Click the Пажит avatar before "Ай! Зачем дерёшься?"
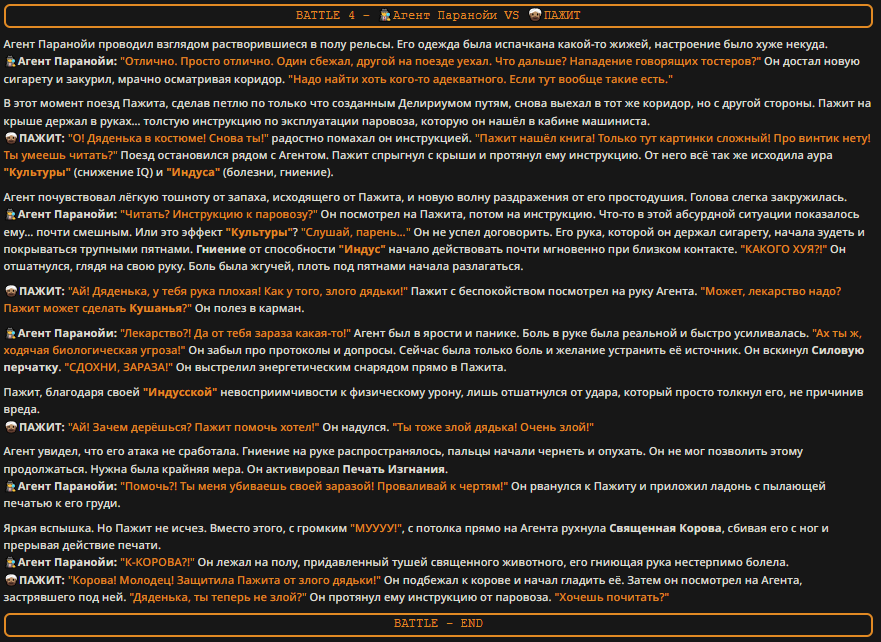This screenshot has height=642, width=881. [11, 427]
